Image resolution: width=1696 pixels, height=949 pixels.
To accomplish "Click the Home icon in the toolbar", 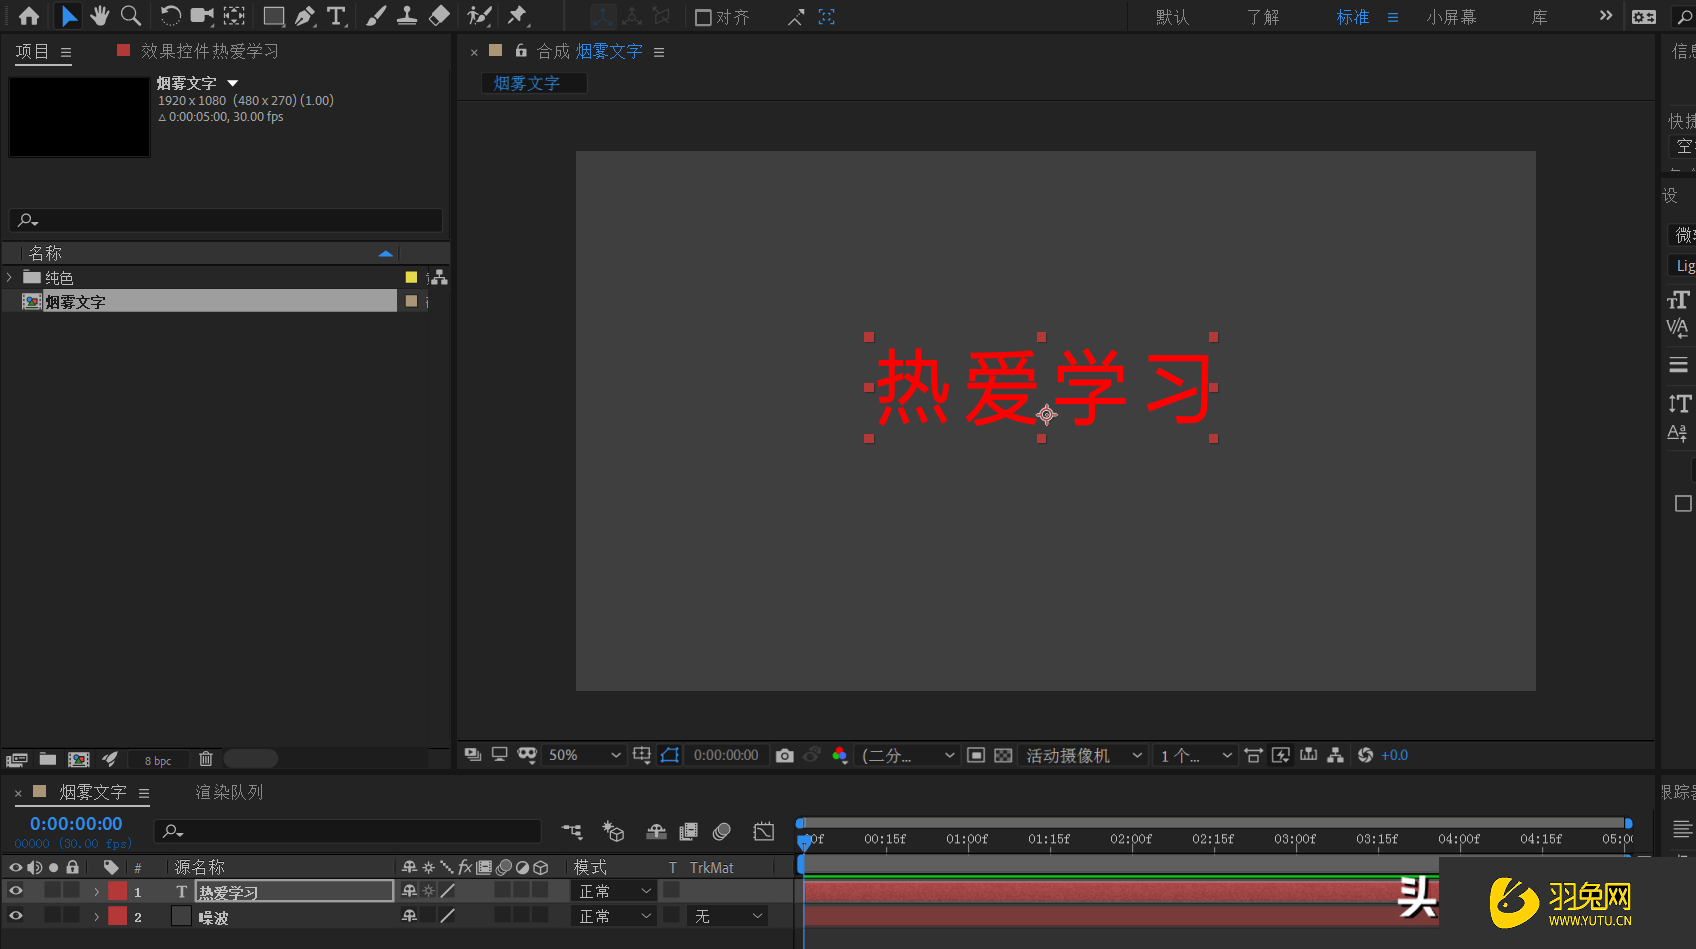I will coord(29,16).
